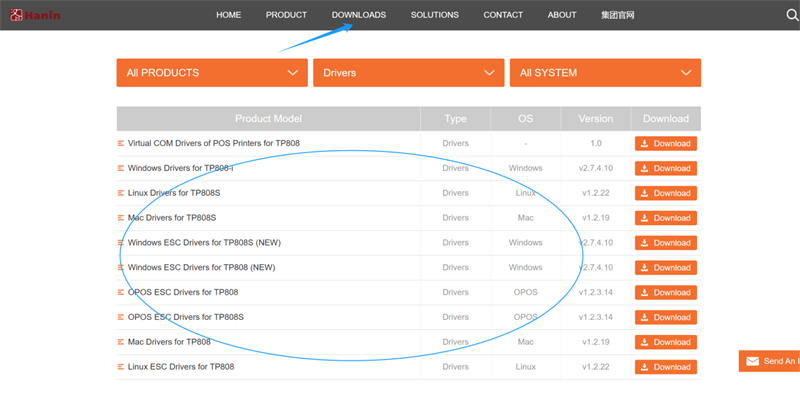Download Linux Drivers for TP808S
800x405 pixels.
[666, 193]
